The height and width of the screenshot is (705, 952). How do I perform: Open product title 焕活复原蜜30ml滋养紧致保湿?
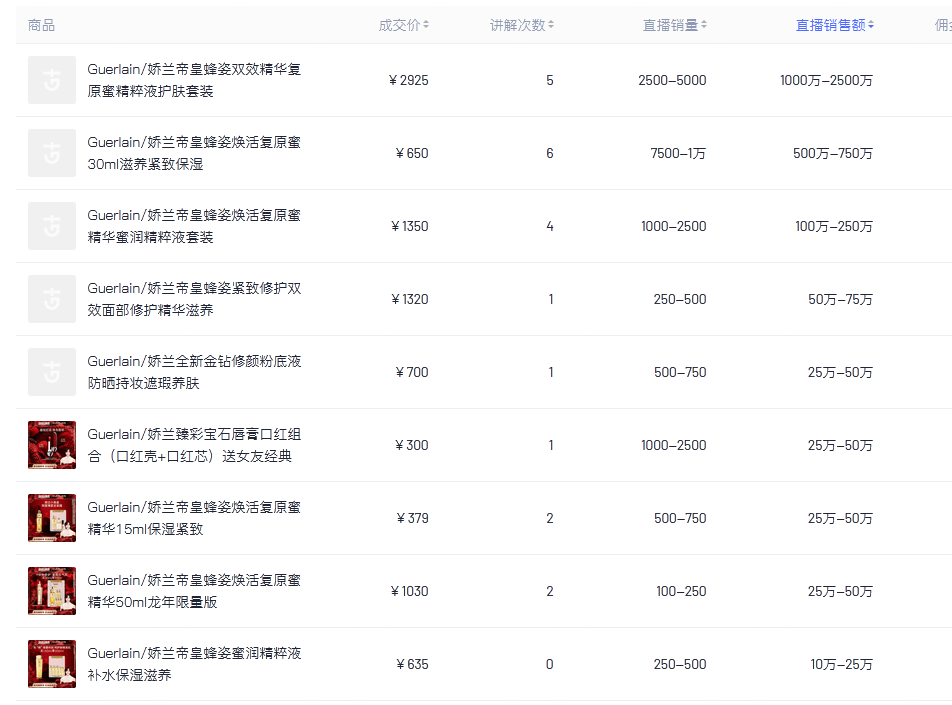(x=194, y=153)
